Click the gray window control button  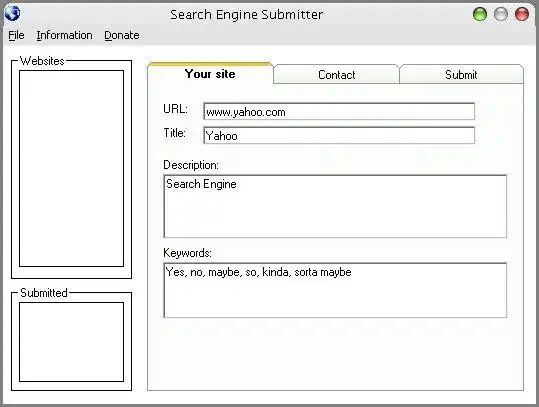point(500,14)
